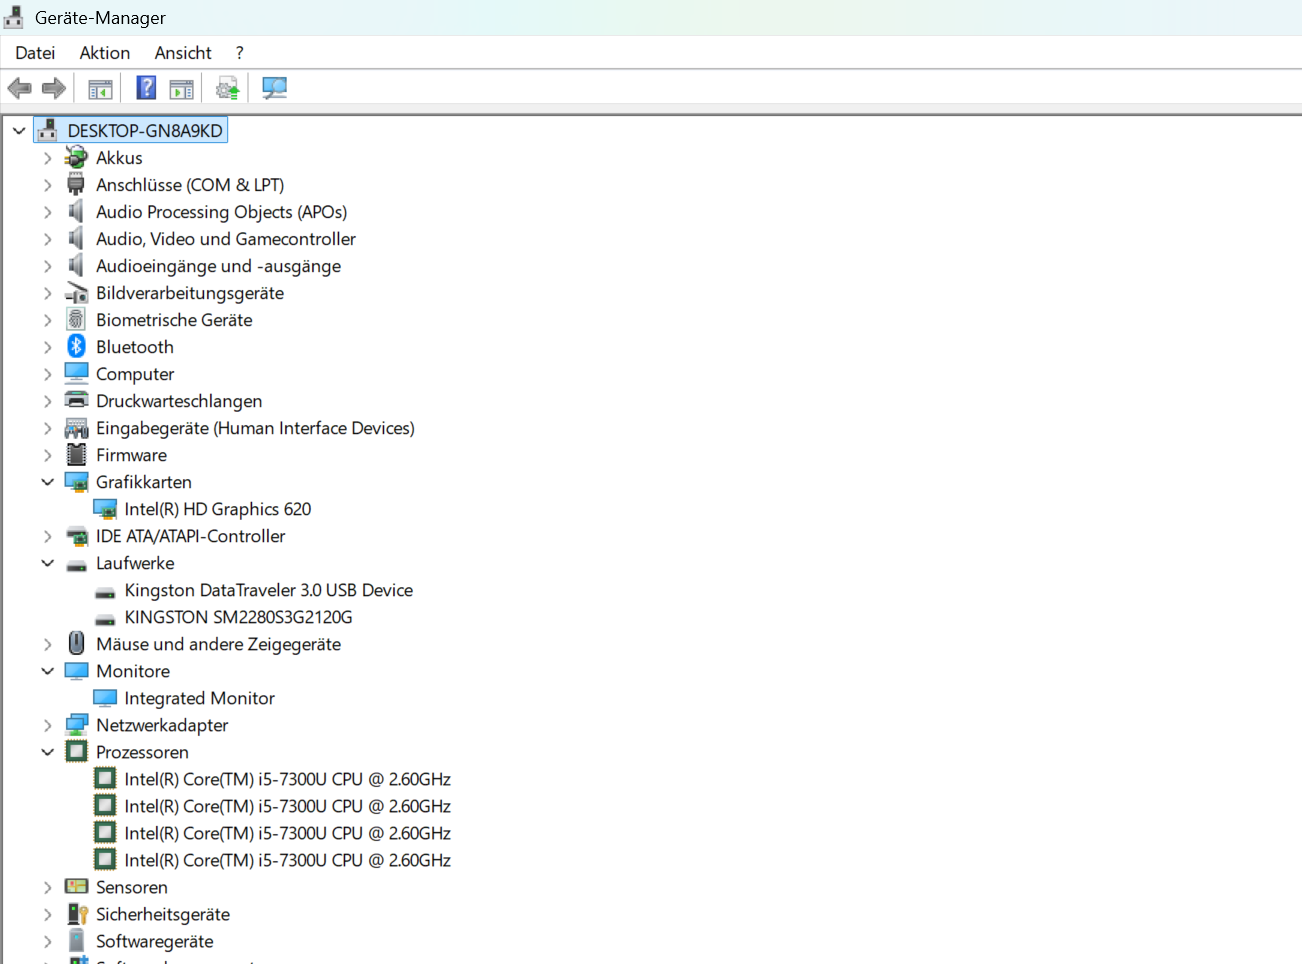
Task: Open the ? help menu
Action: click(240, 53)
